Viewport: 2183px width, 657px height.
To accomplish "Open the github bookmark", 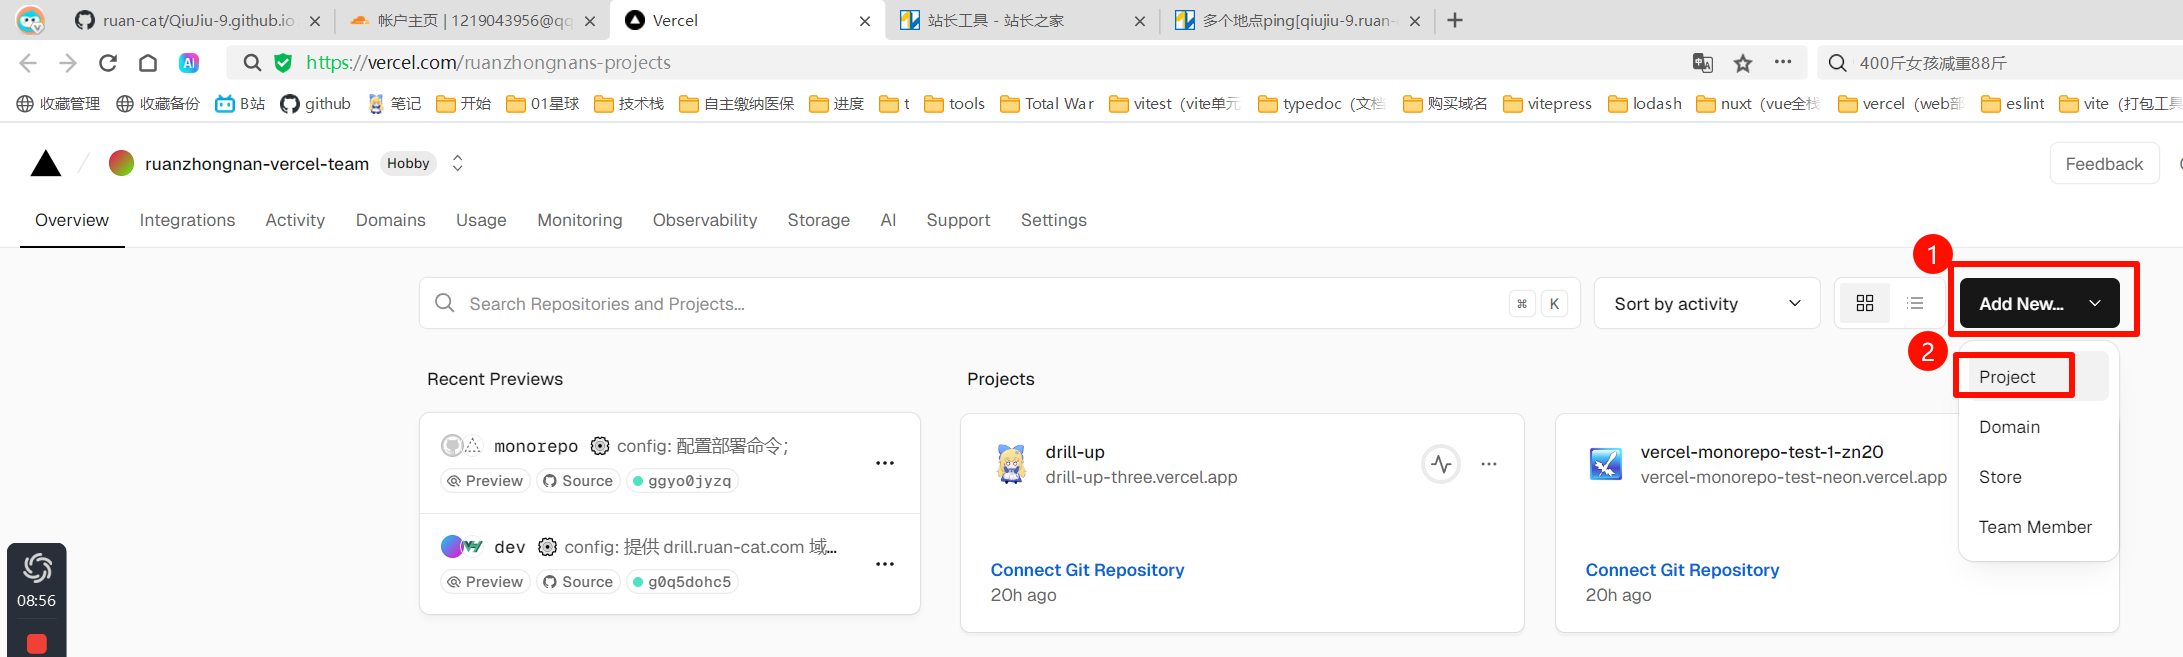I will 316,104.
